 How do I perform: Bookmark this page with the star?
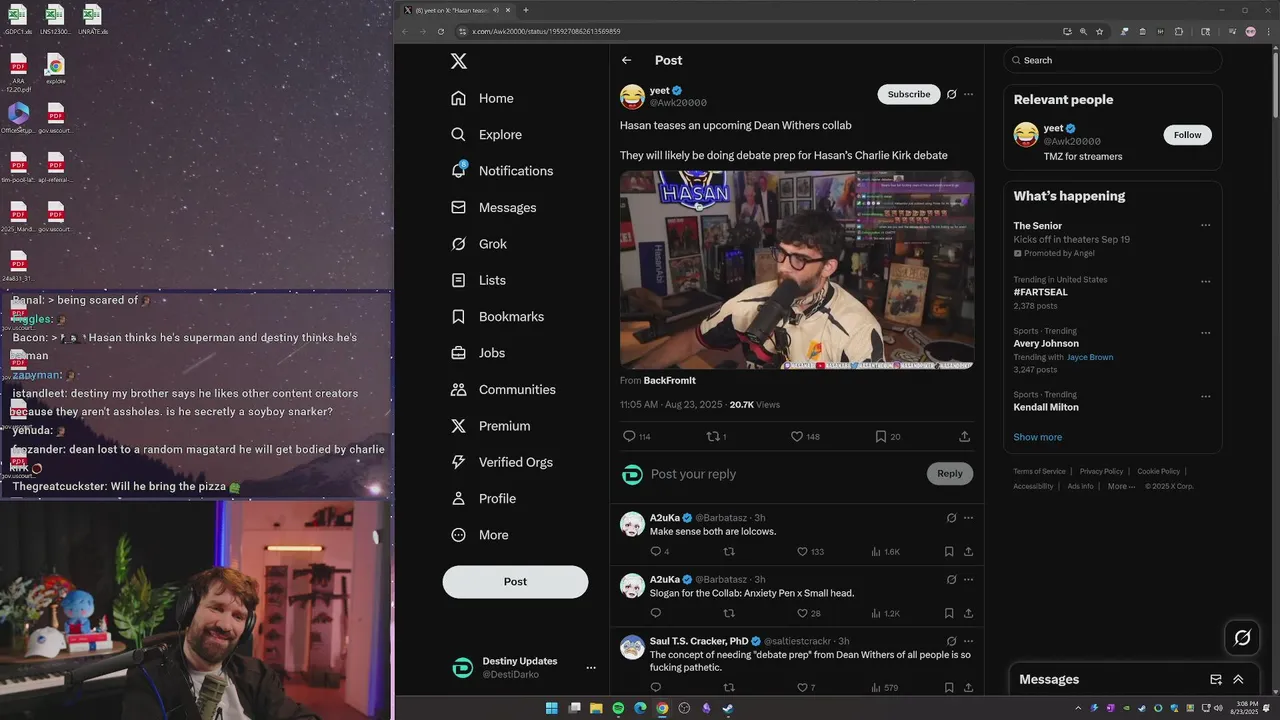click(1099, 31)
